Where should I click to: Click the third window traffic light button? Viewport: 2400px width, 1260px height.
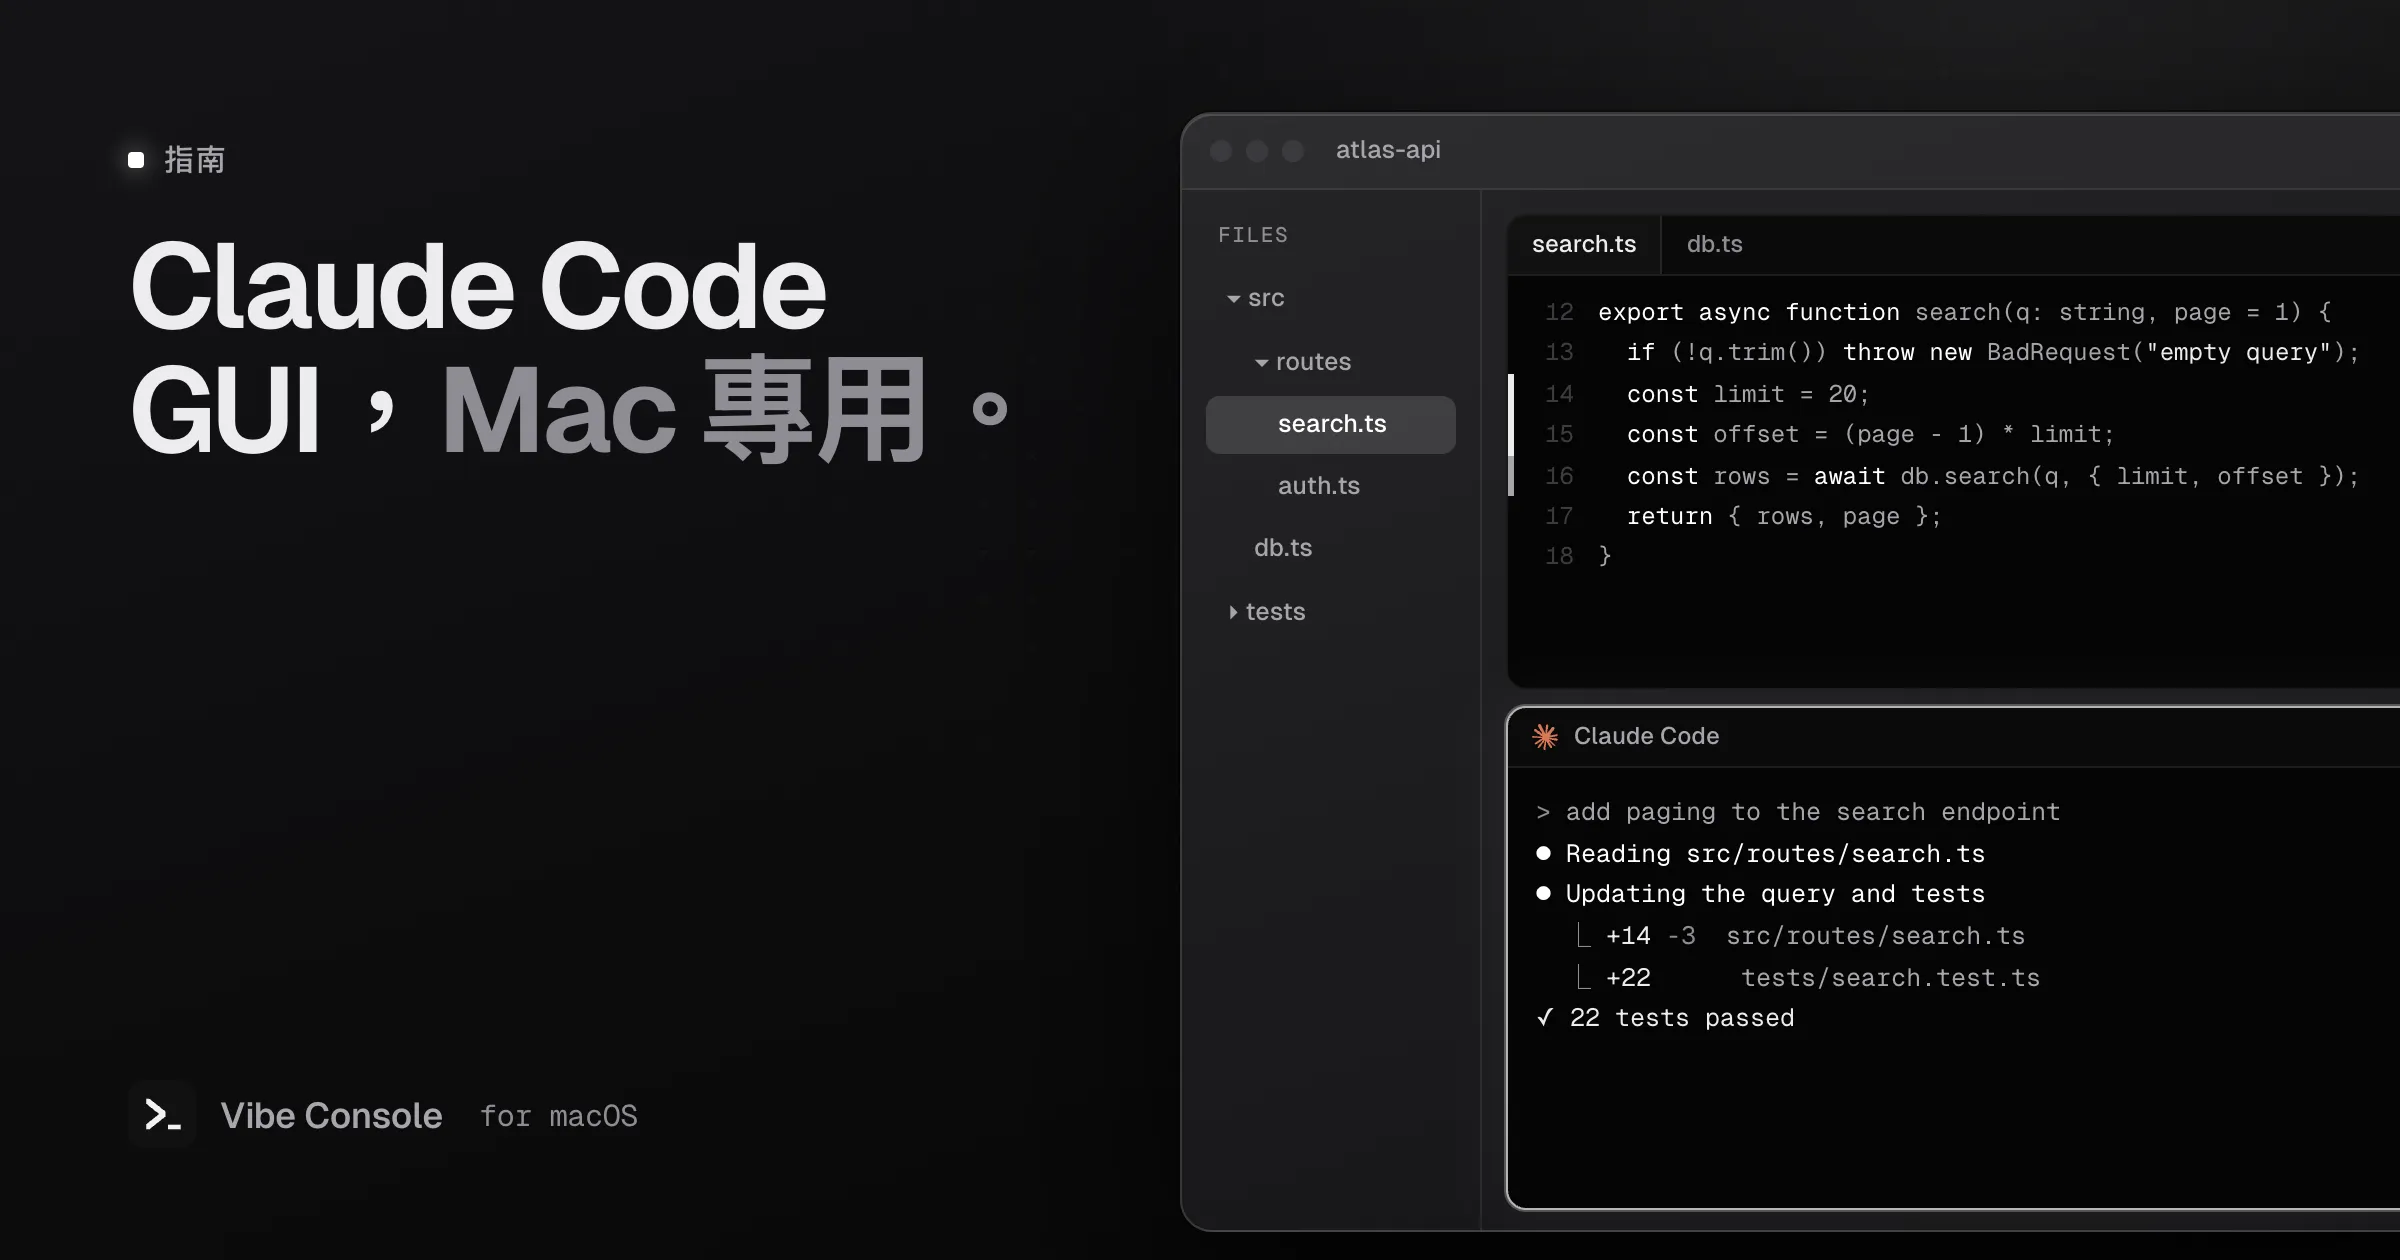tap(1293, 151)
